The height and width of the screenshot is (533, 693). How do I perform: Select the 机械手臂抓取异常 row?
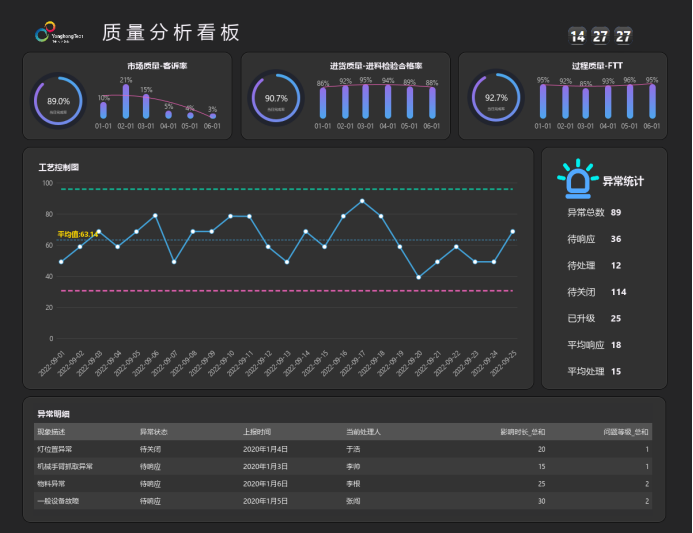click(64, 466)
